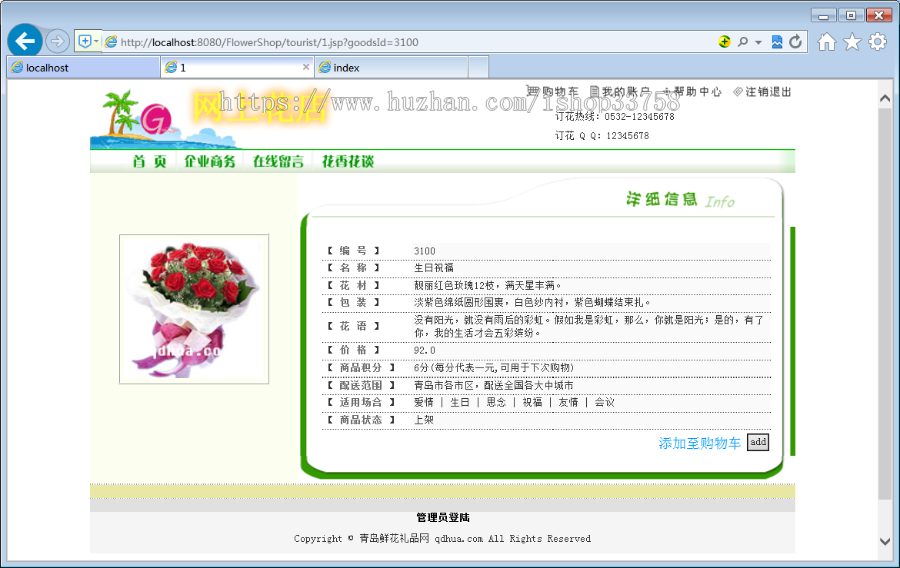
Task: Switch to the index tab
Action: click(391, 68)
